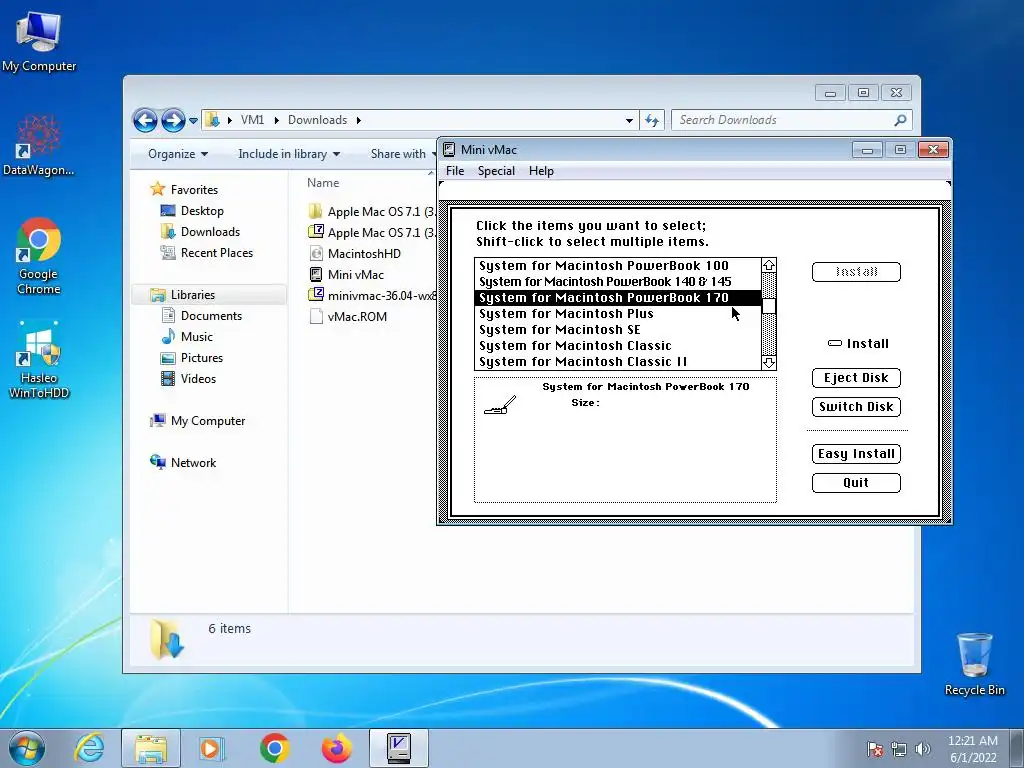Click the Quit button
The height and width of the screenshot is (768, 1024).
coord(856,483)
